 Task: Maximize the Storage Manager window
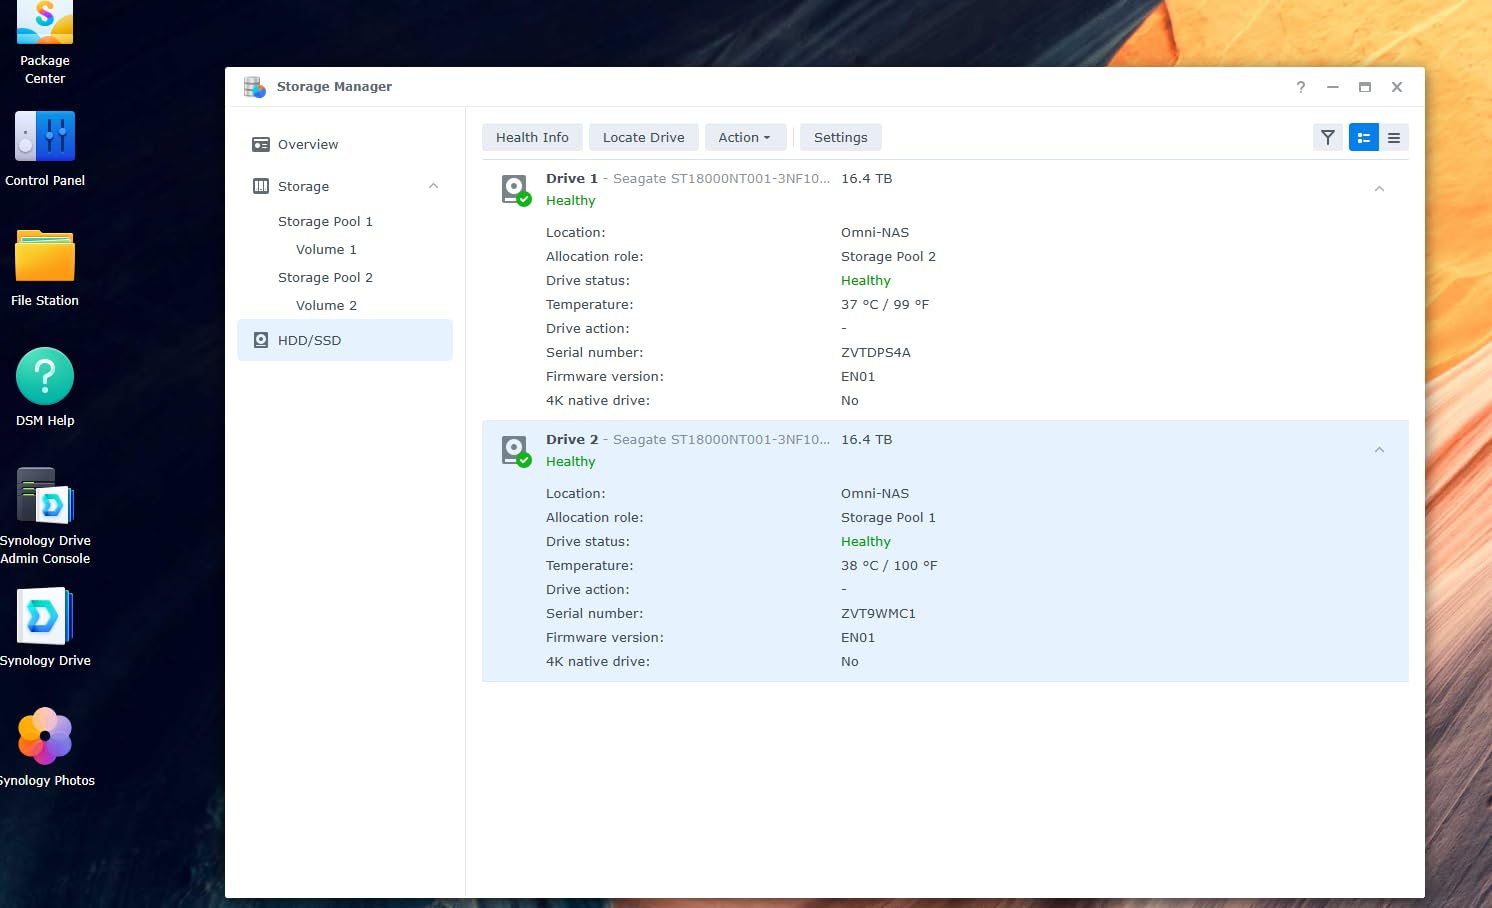coord(1365,87)
